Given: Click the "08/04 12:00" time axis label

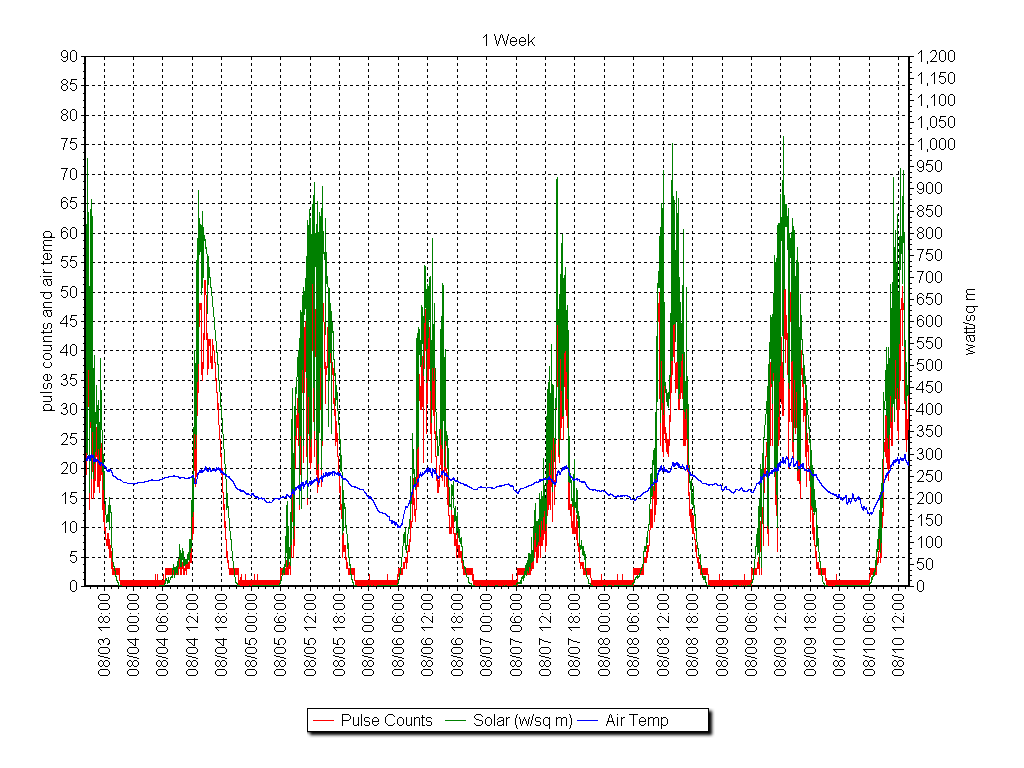Looking at the screenshot, I should pos(192,635).
